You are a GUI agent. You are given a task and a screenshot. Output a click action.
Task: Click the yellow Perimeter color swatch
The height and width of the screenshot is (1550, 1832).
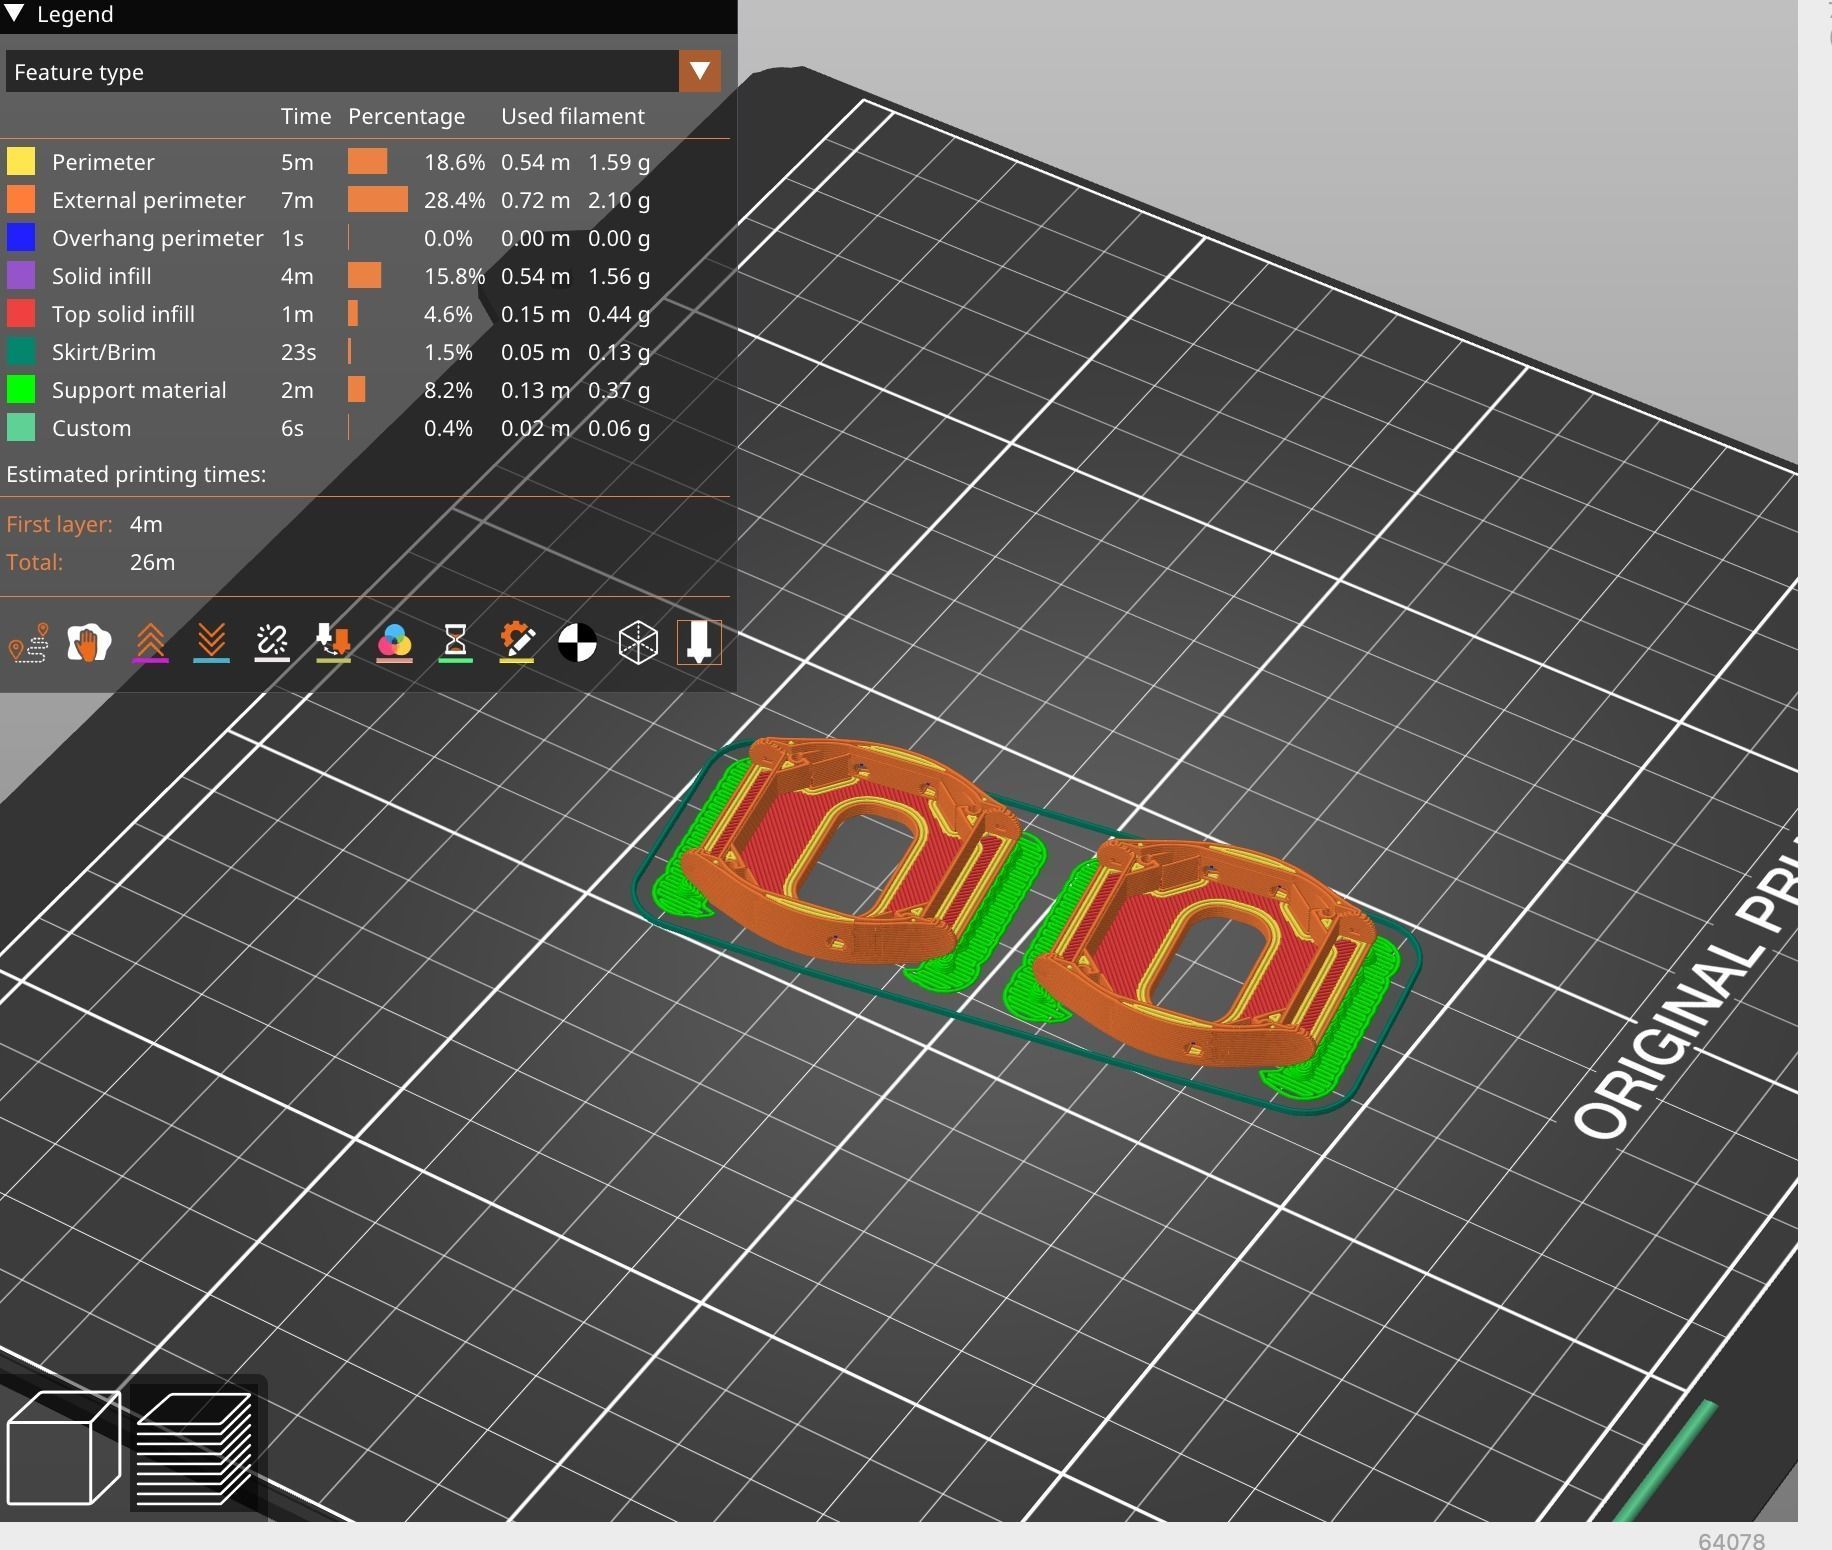pos(21,162)
